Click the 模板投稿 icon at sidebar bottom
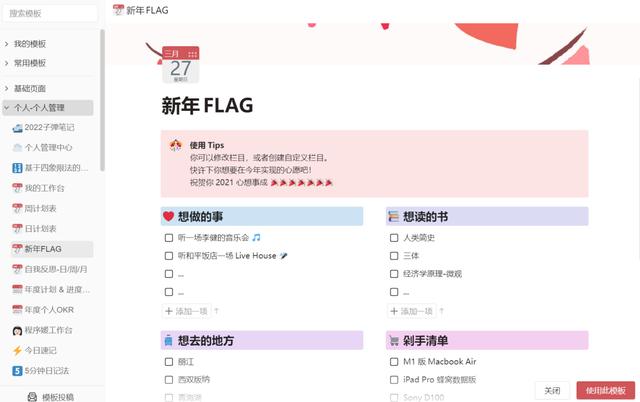Viewport: 640px width, 402px height. [x=29, y=396]
